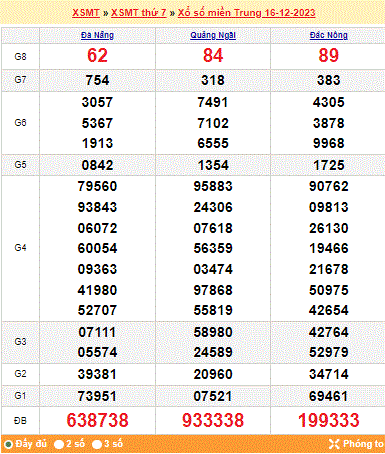Screen dimensions: 385x454
Task: Click the Phóng to expand icon
Action: (334, 444)
